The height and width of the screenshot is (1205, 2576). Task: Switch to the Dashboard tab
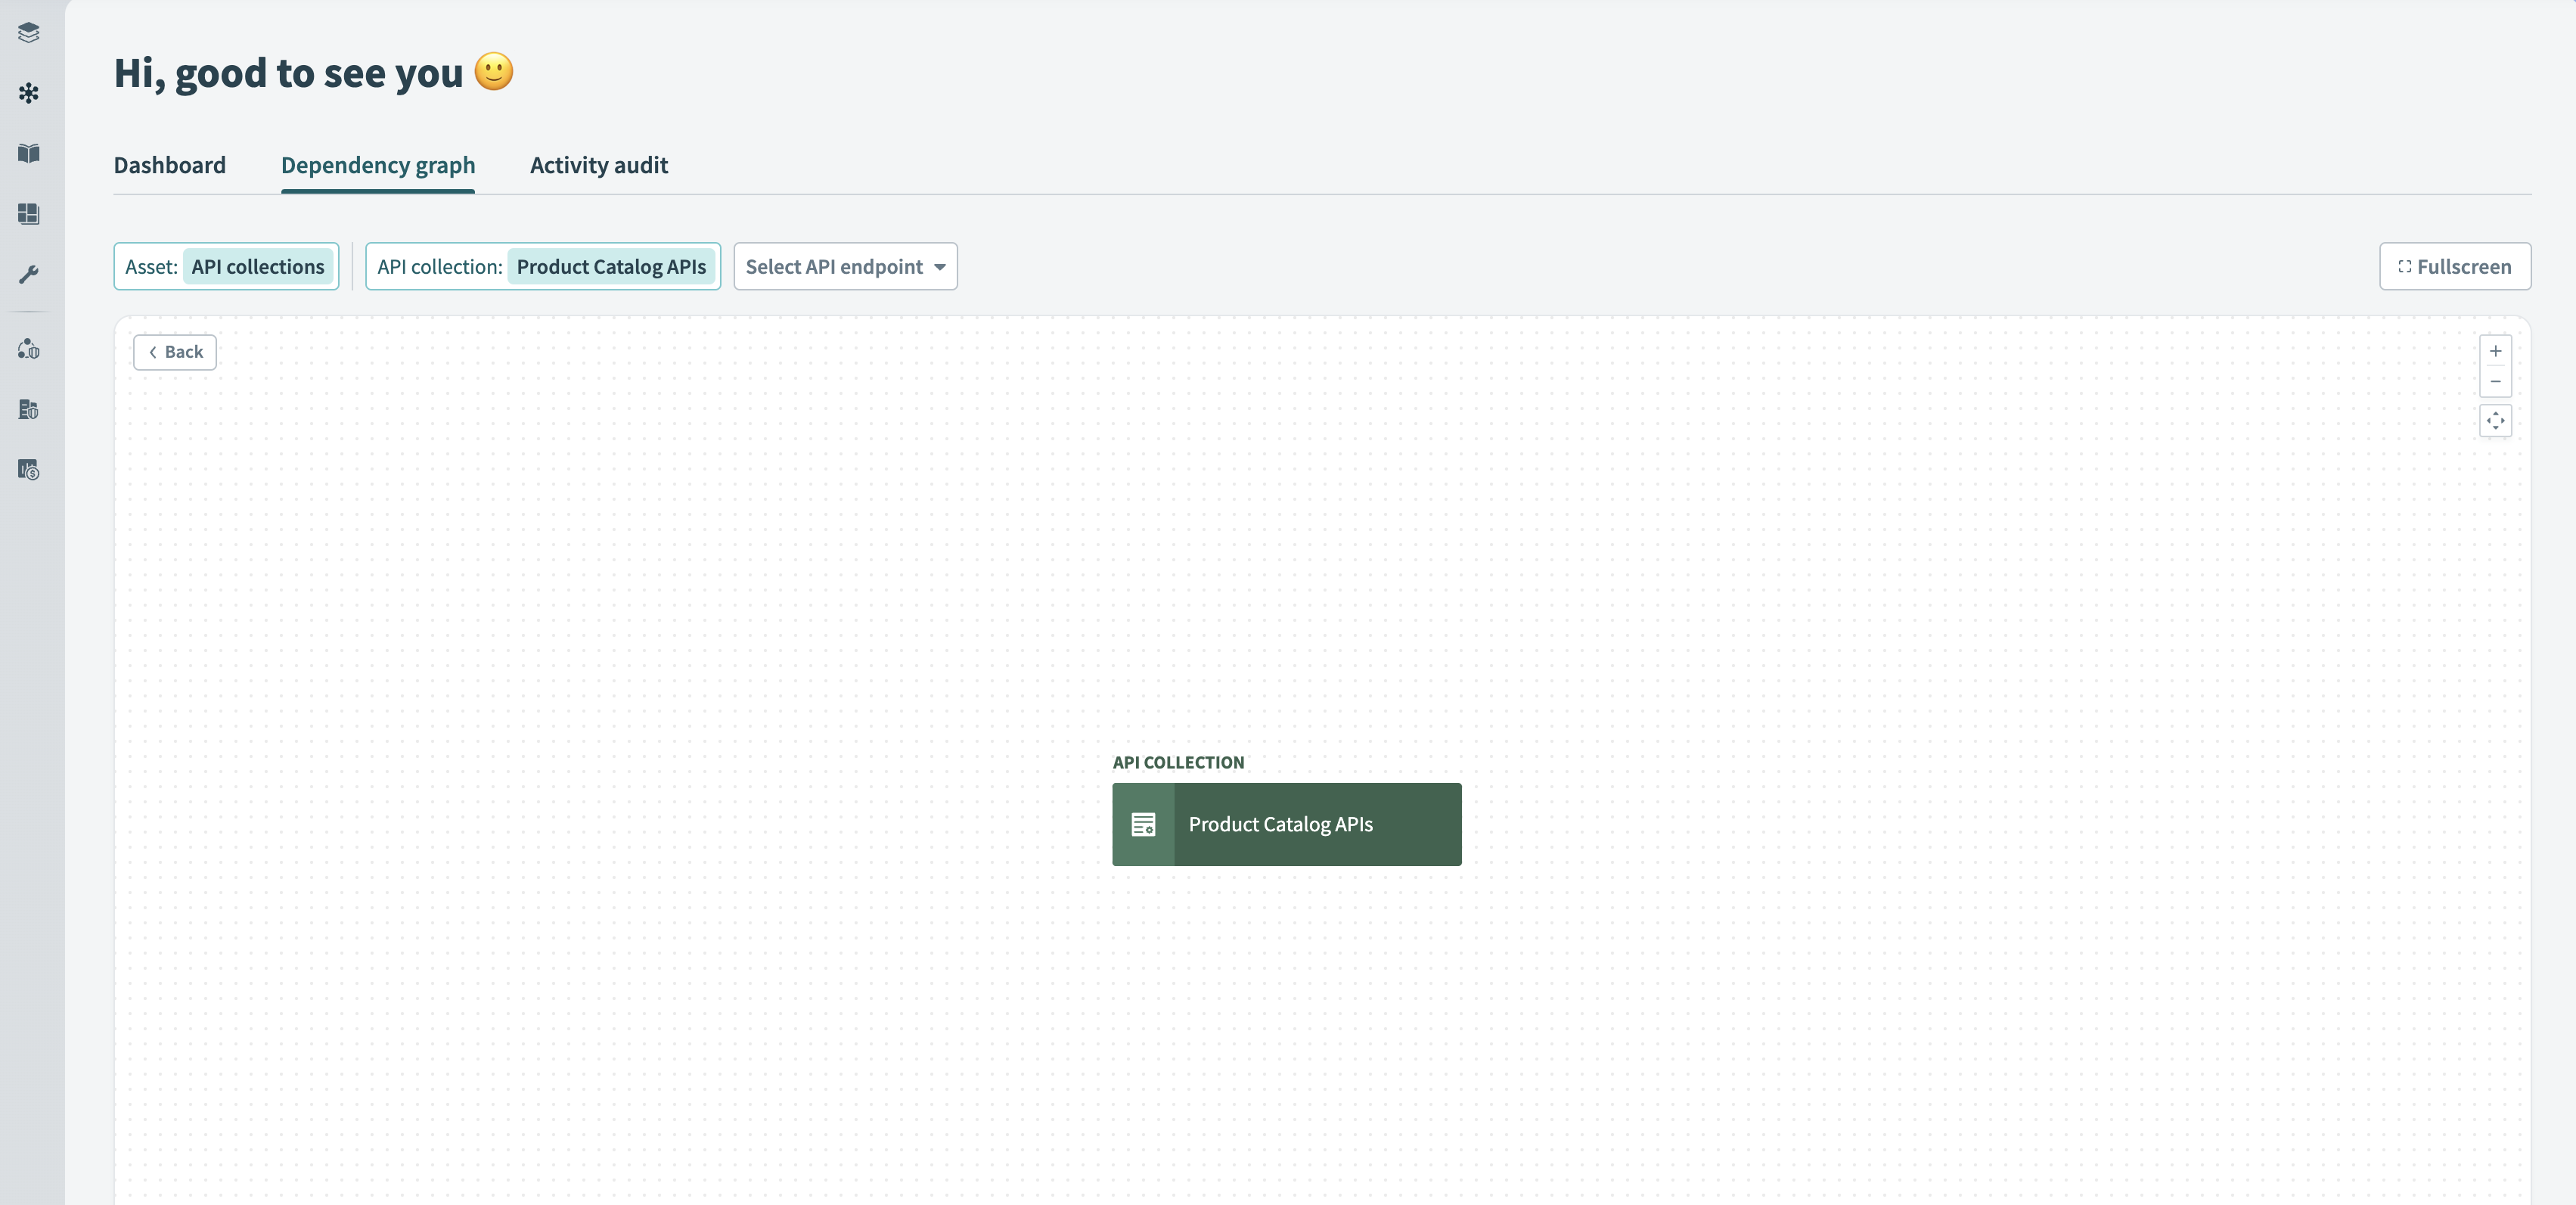pyautogui.click(x=170, y=165)
